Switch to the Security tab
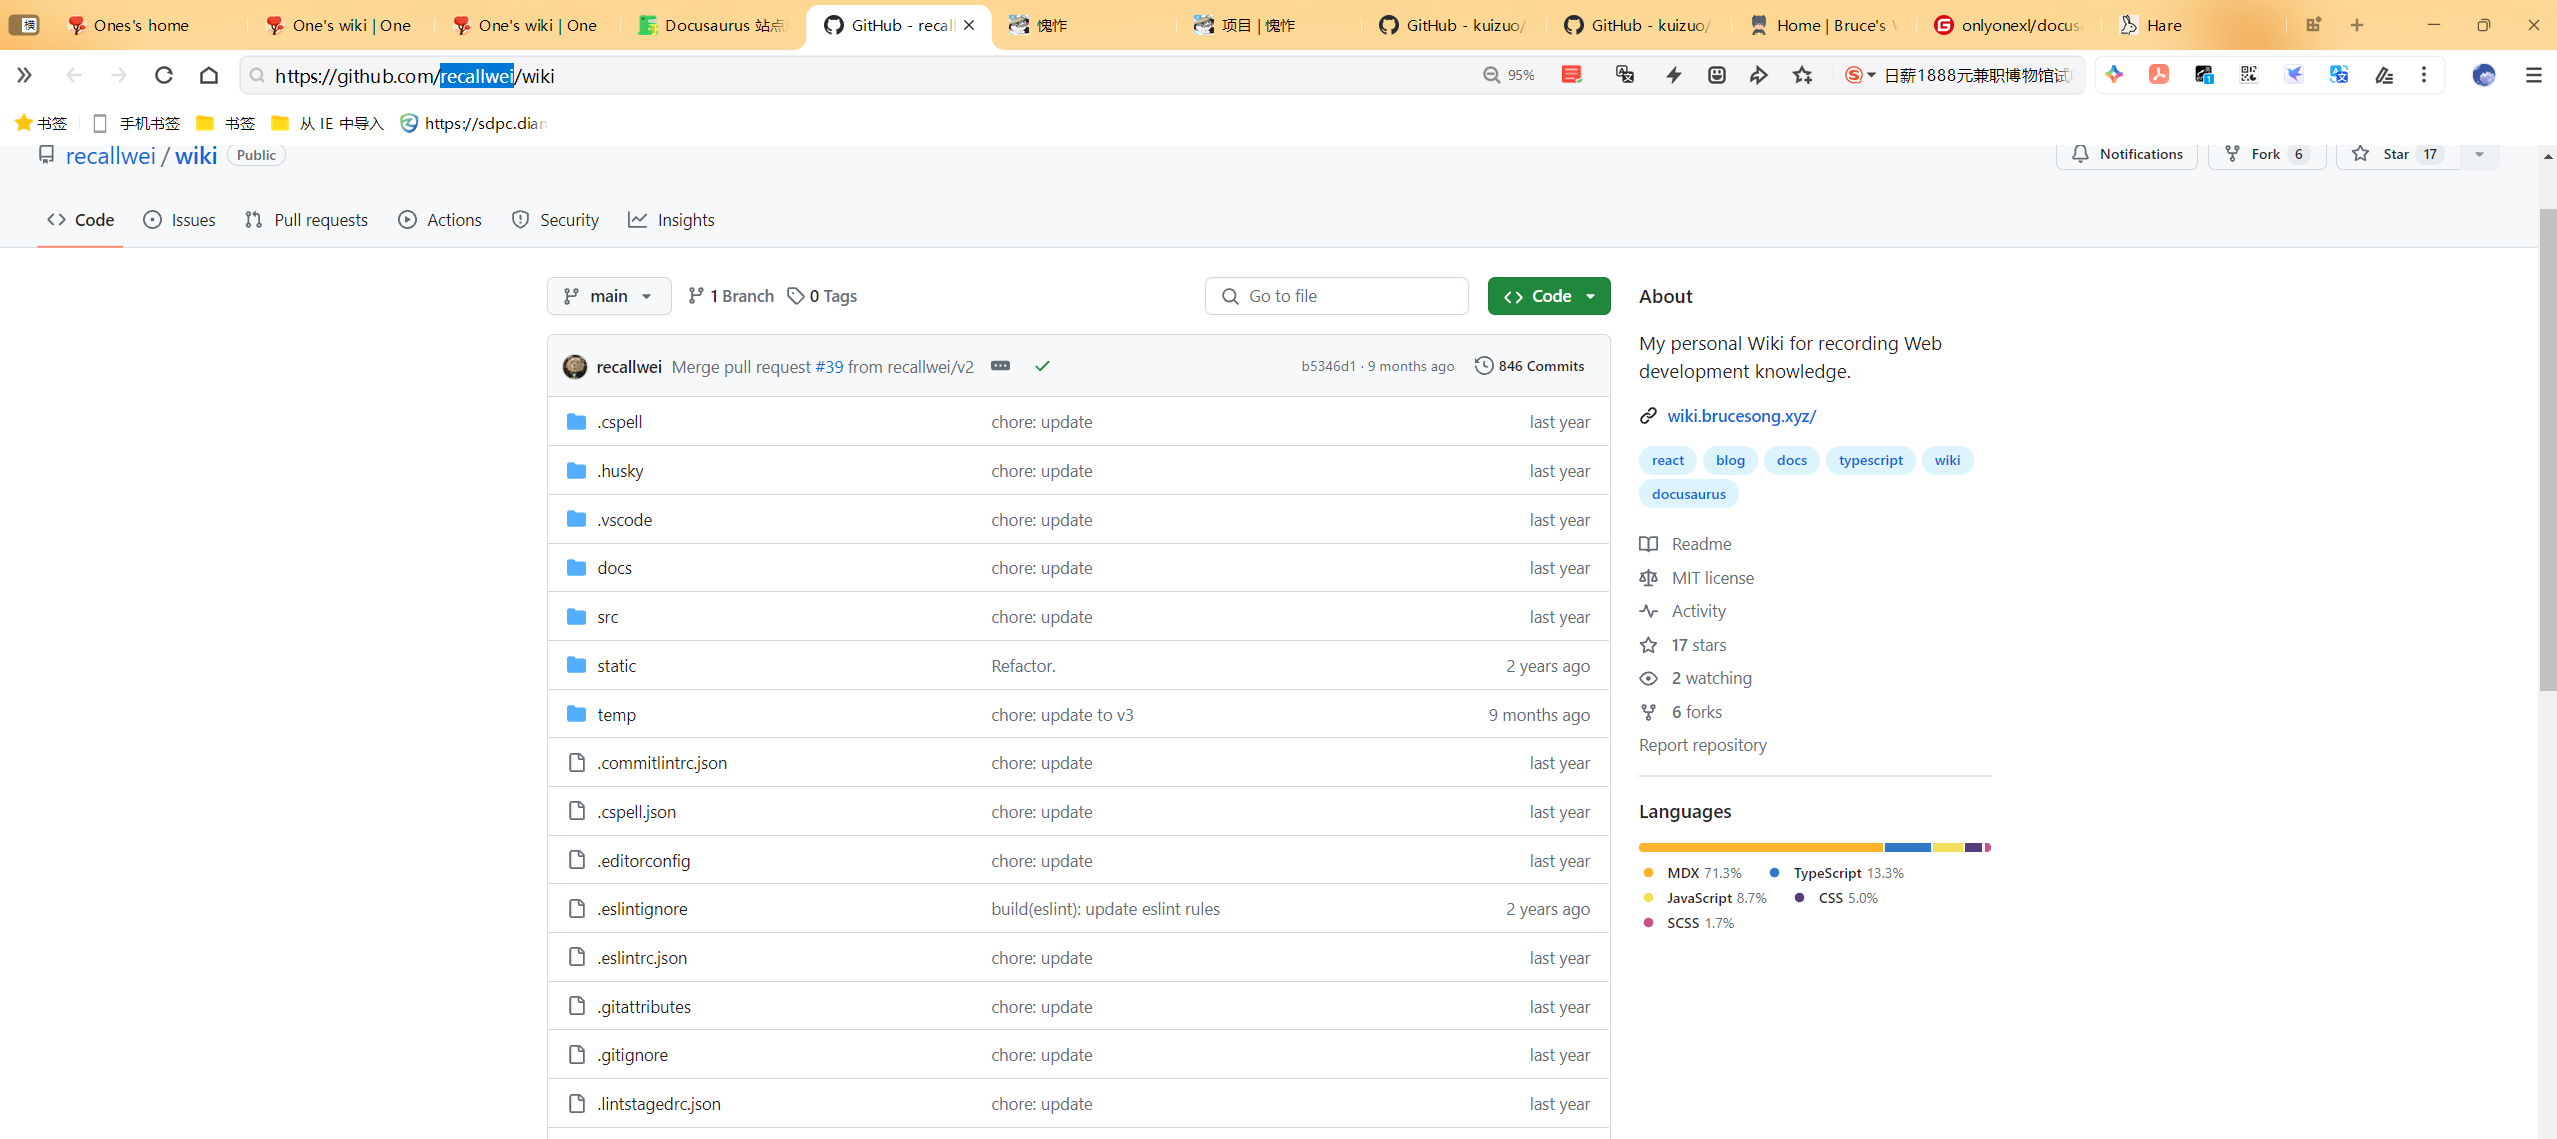Image resolution: width=2557 pixels, height=1139 pixels. [555, 220]
